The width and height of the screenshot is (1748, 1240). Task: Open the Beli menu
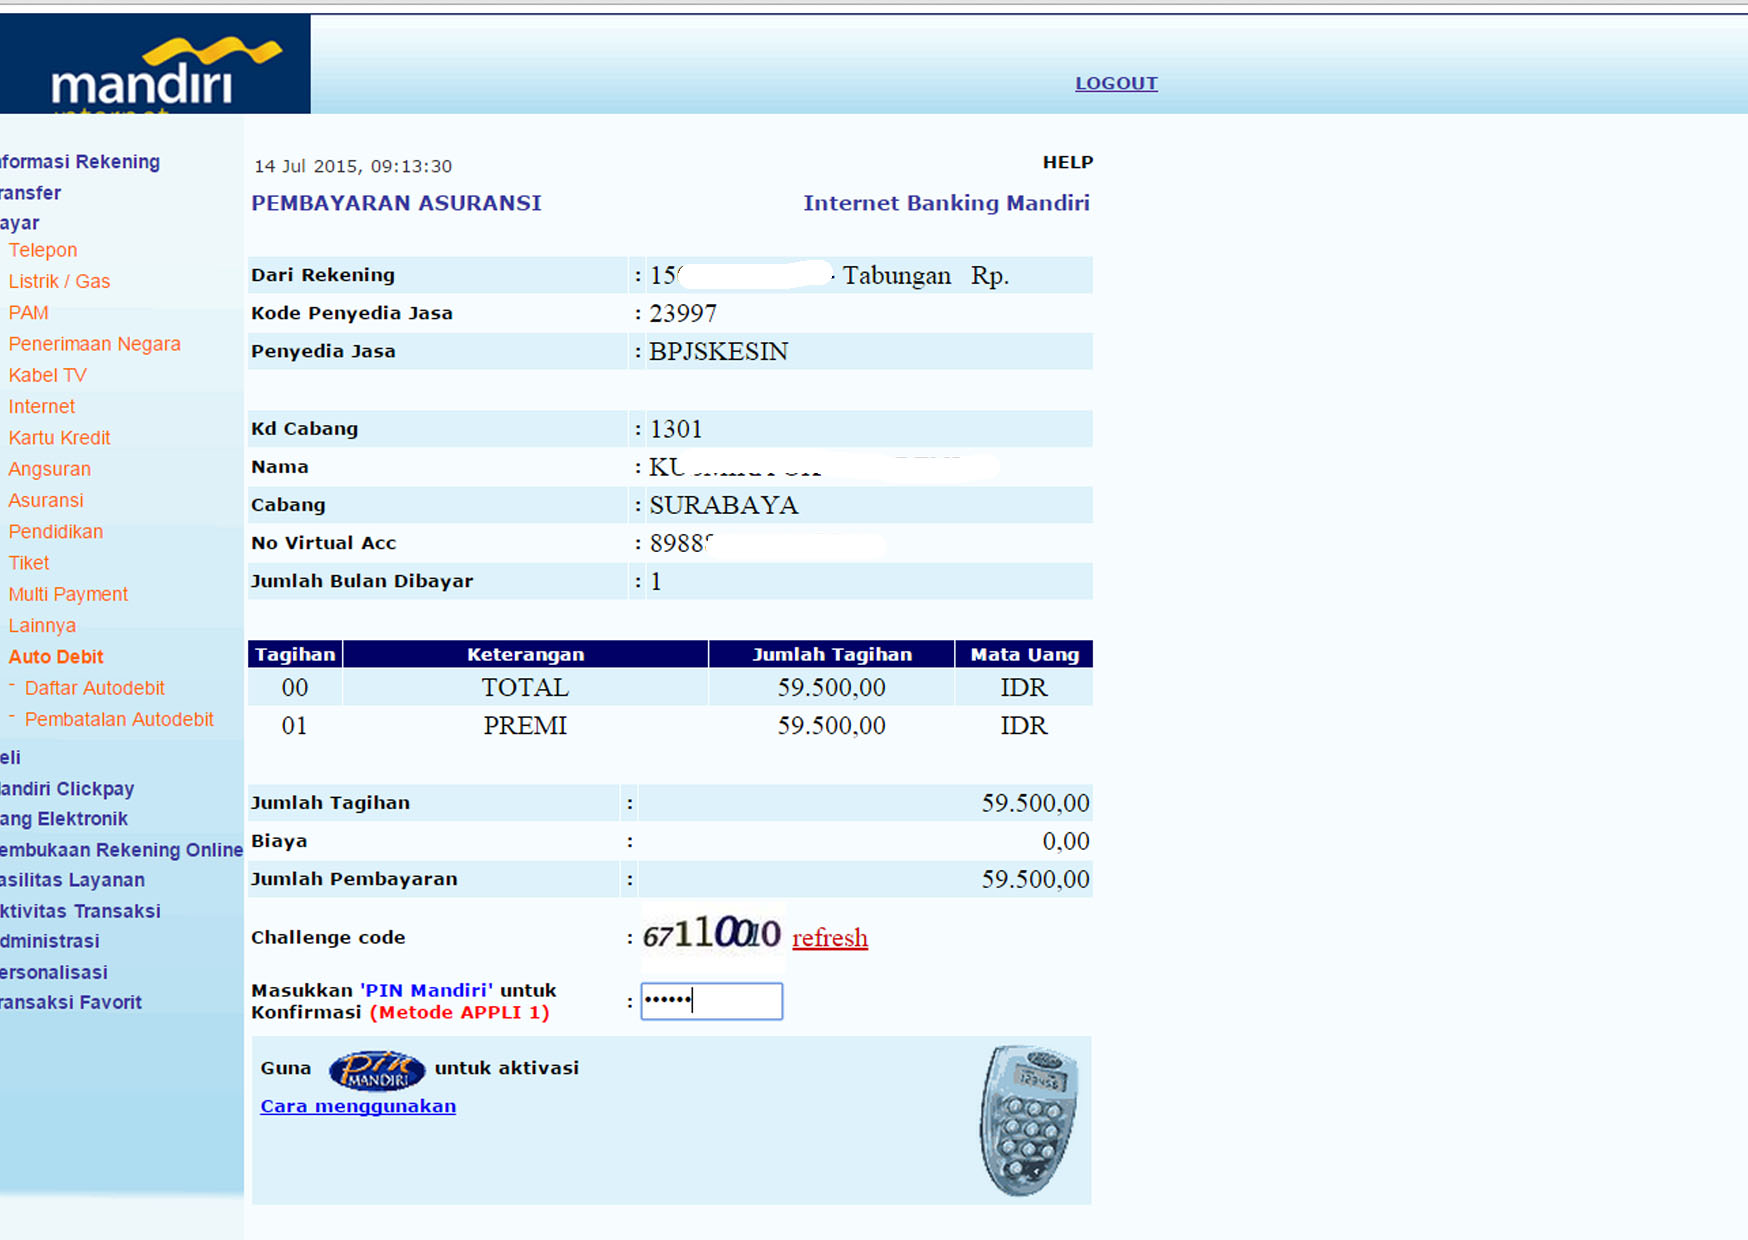[10, 757]
